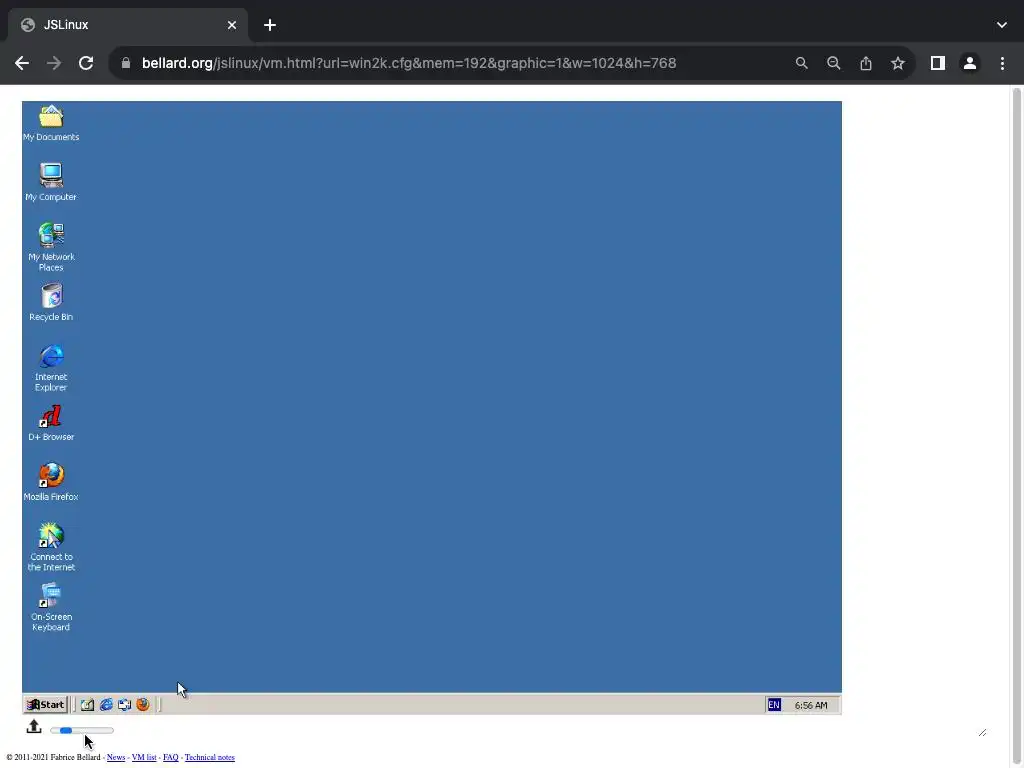Screen dimensions: 1024x768
Task: Select Mozilla Firefox desktop shortcut
Action: (x=51, y=483)
